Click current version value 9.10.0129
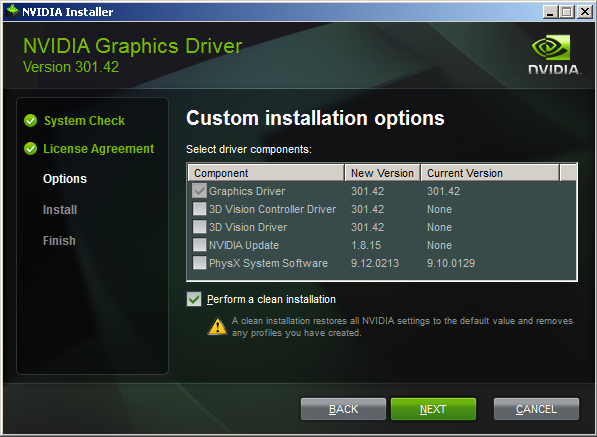597x437 pixels. pyautogui.click(x=451, y=263)
